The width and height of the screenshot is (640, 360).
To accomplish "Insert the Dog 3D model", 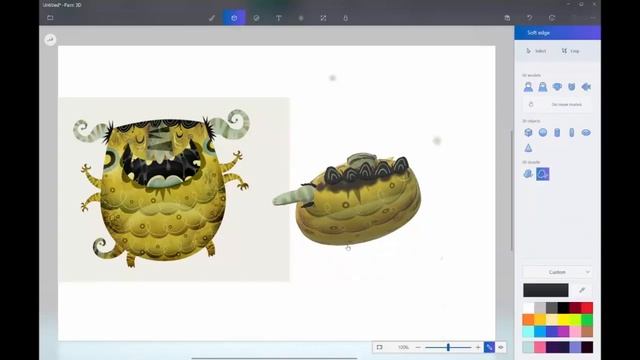I will pos(557,87).
